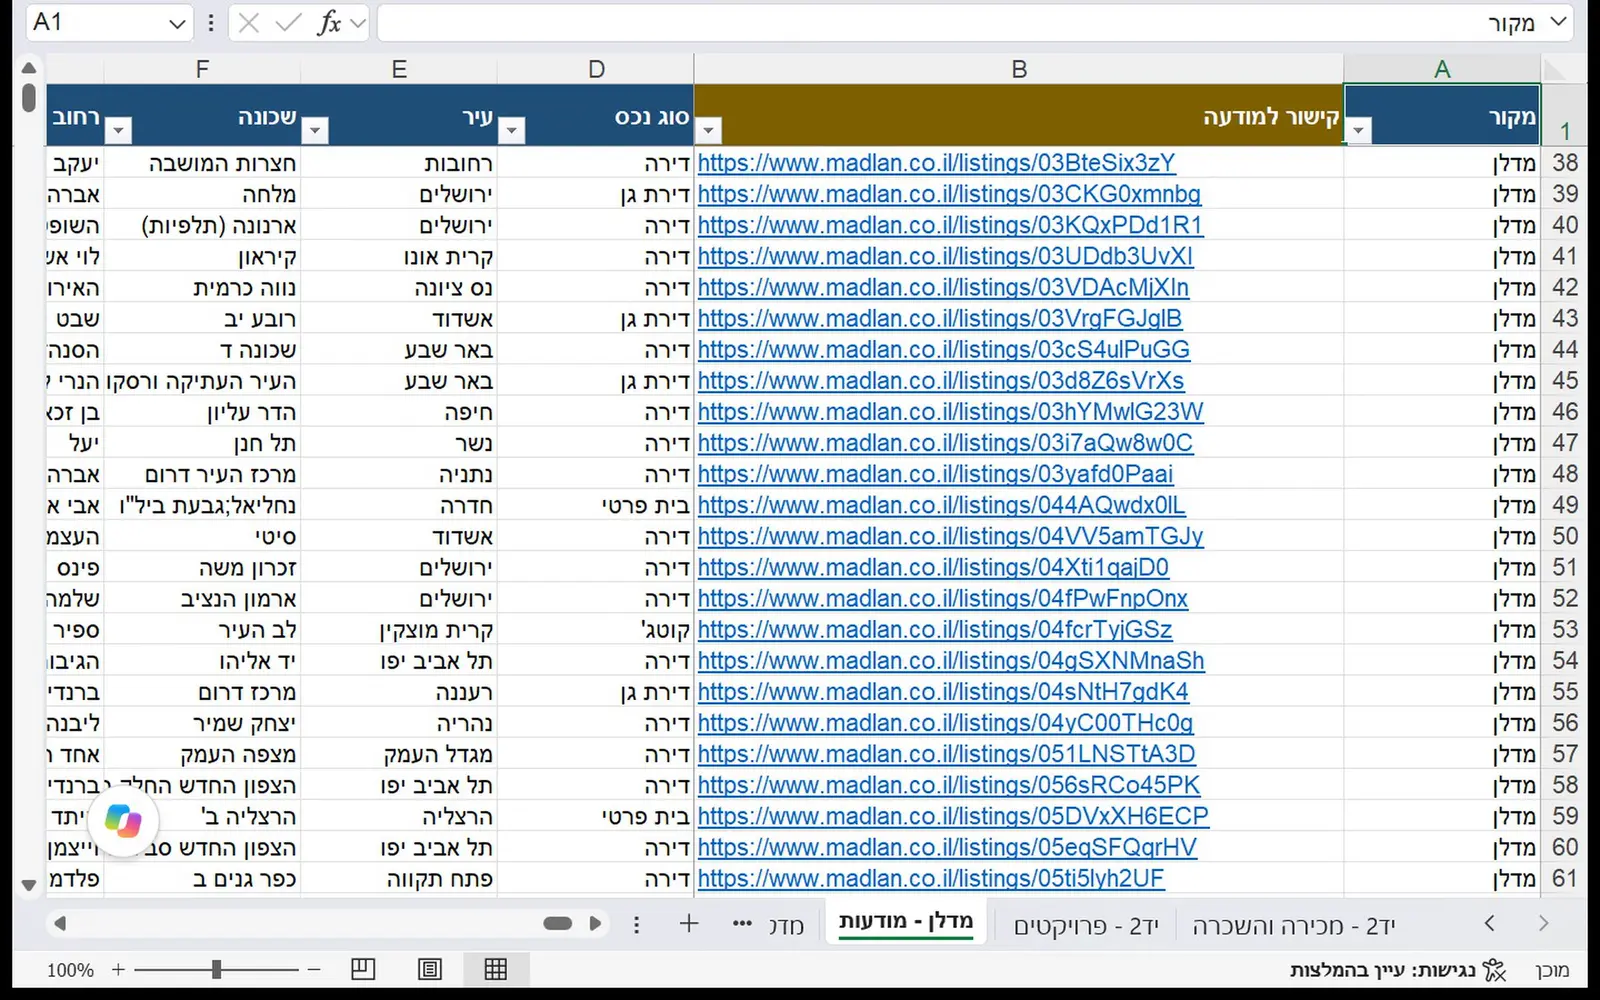Select cell קוטג' in property type column
Screen dimensions: 1600x1000
pos(596,630)
